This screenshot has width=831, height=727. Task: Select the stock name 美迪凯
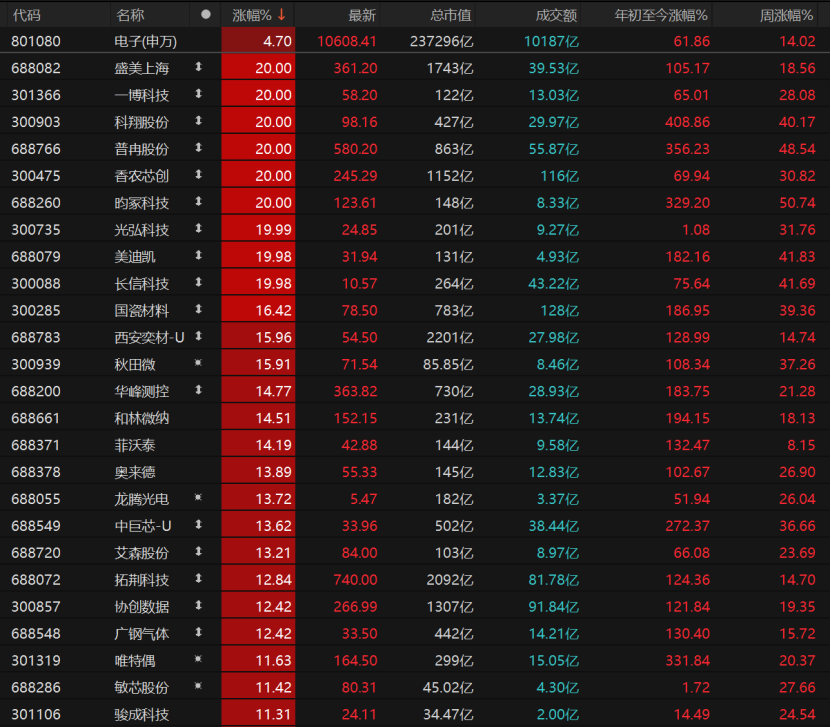(x=135, y=257)
